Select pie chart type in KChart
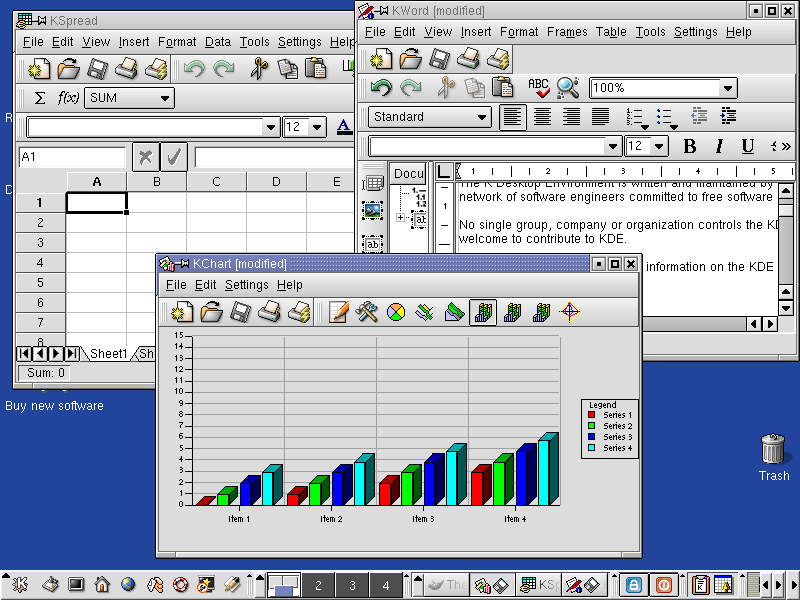This screenshot has width=800, height=600. (396, 312)
